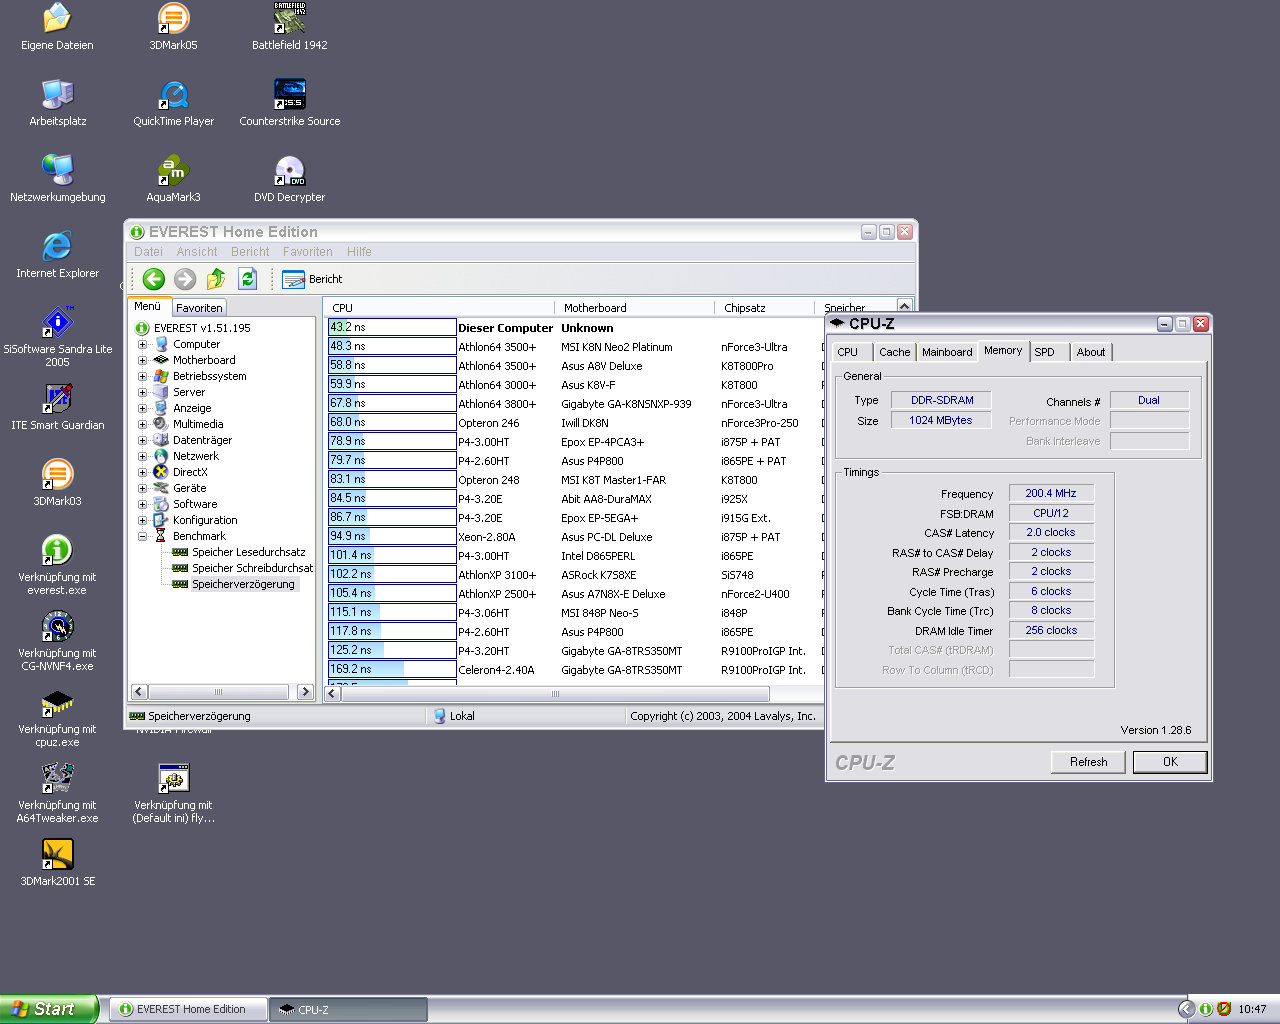Screen dimensions: 1280x1024
Task: Select Speicher Lesedurchsatz benchmark item
Action: point(248,552)
